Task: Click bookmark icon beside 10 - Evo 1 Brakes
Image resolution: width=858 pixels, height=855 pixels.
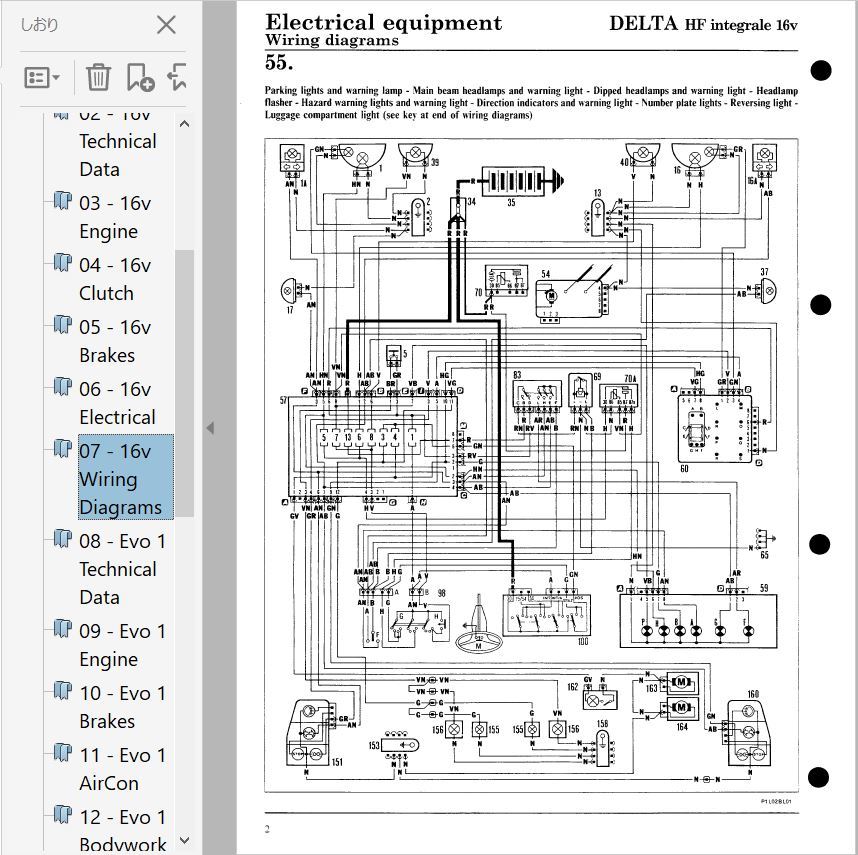Action: pos(62,689)
